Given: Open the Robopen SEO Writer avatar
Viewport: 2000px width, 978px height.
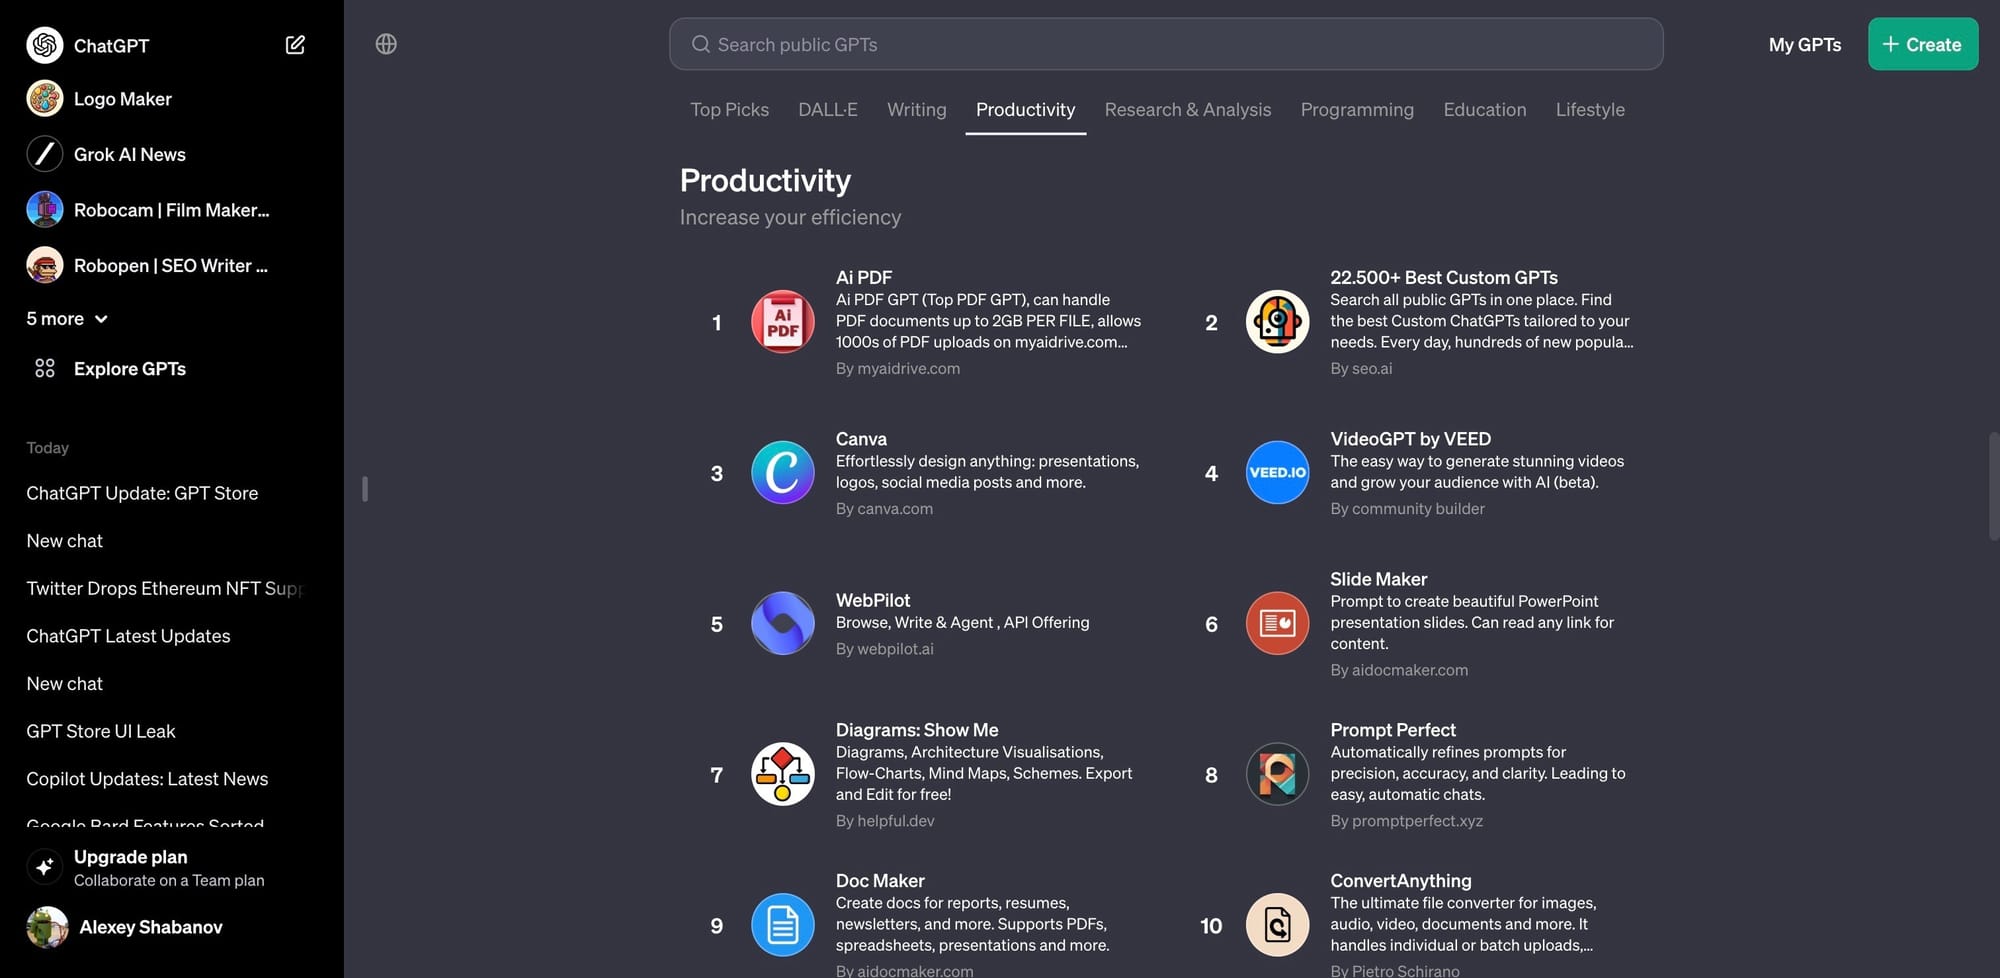Looking at the screenshot, I should tap(45, 265).
